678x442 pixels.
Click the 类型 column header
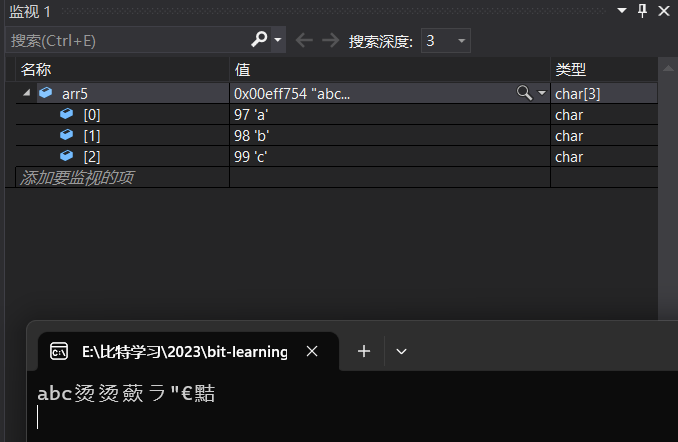coord(604,69)
